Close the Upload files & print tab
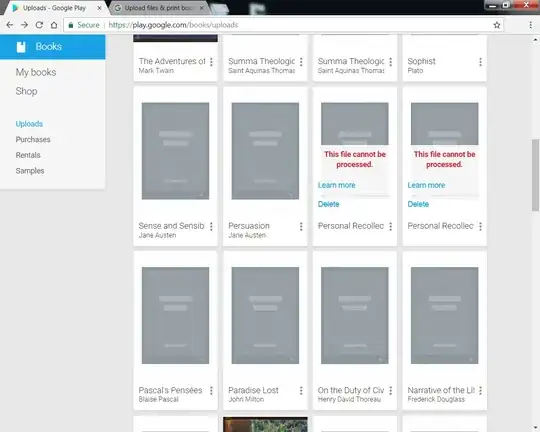The height and width of the screenshot is (432, 540). coord(202,8)
